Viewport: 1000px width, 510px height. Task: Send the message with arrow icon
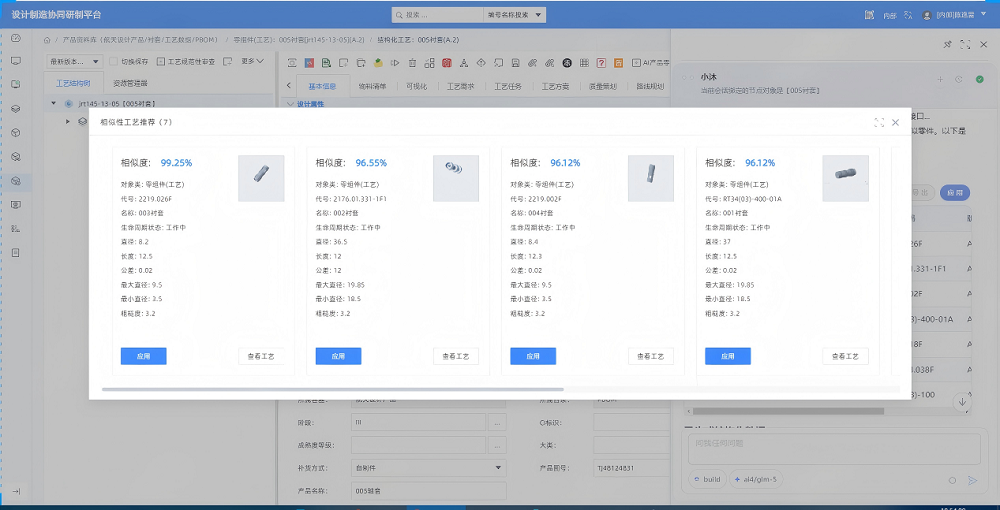(x=973, y=480)
